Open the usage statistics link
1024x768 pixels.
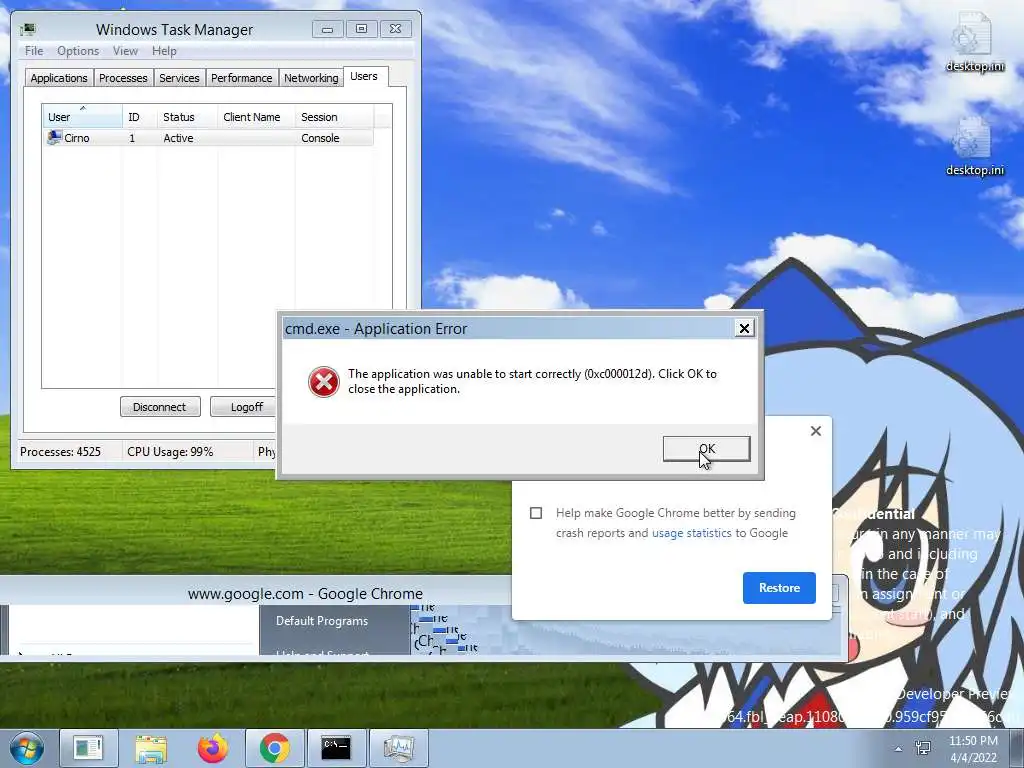(x=692, y=533)
